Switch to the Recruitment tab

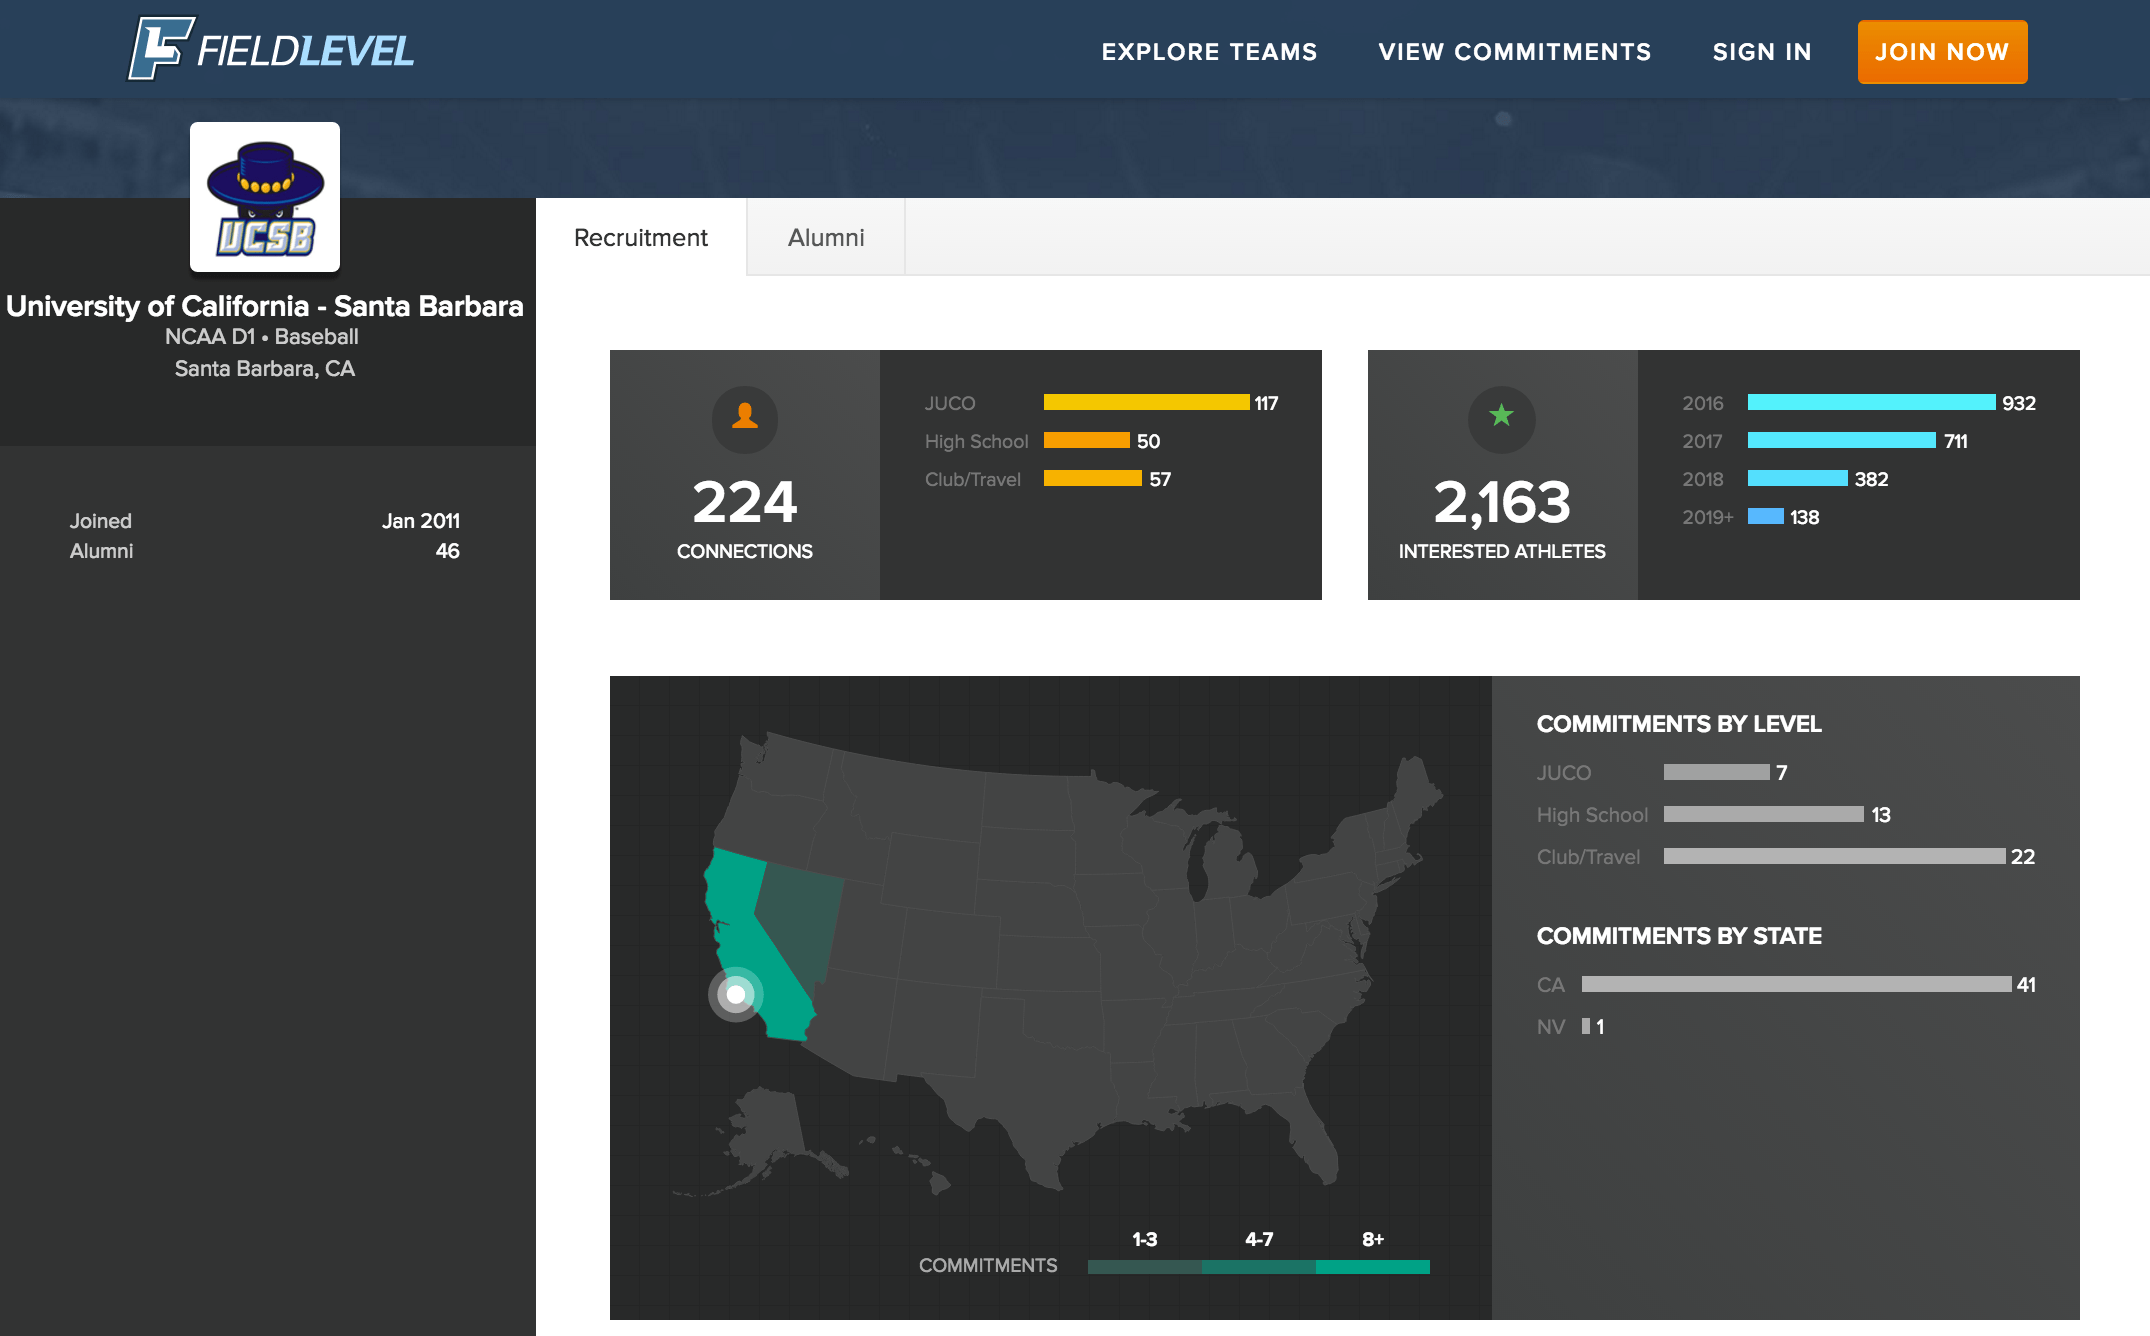[x=641, y=237]
